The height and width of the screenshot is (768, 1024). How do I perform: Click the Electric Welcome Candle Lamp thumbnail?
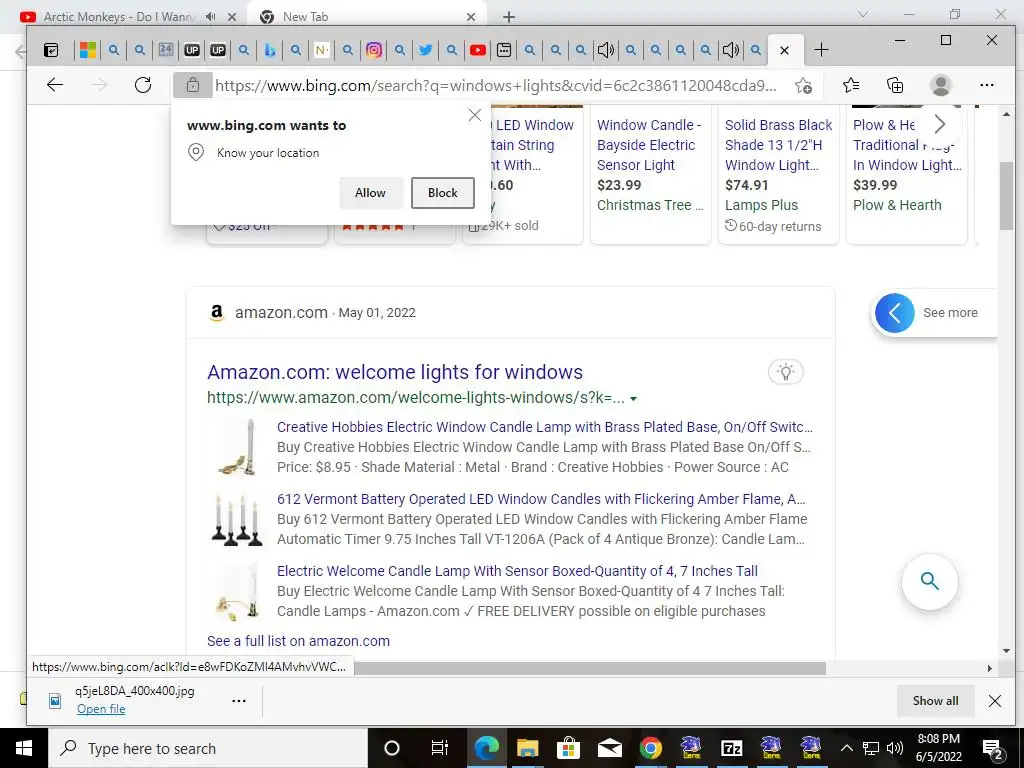(238, 592)
